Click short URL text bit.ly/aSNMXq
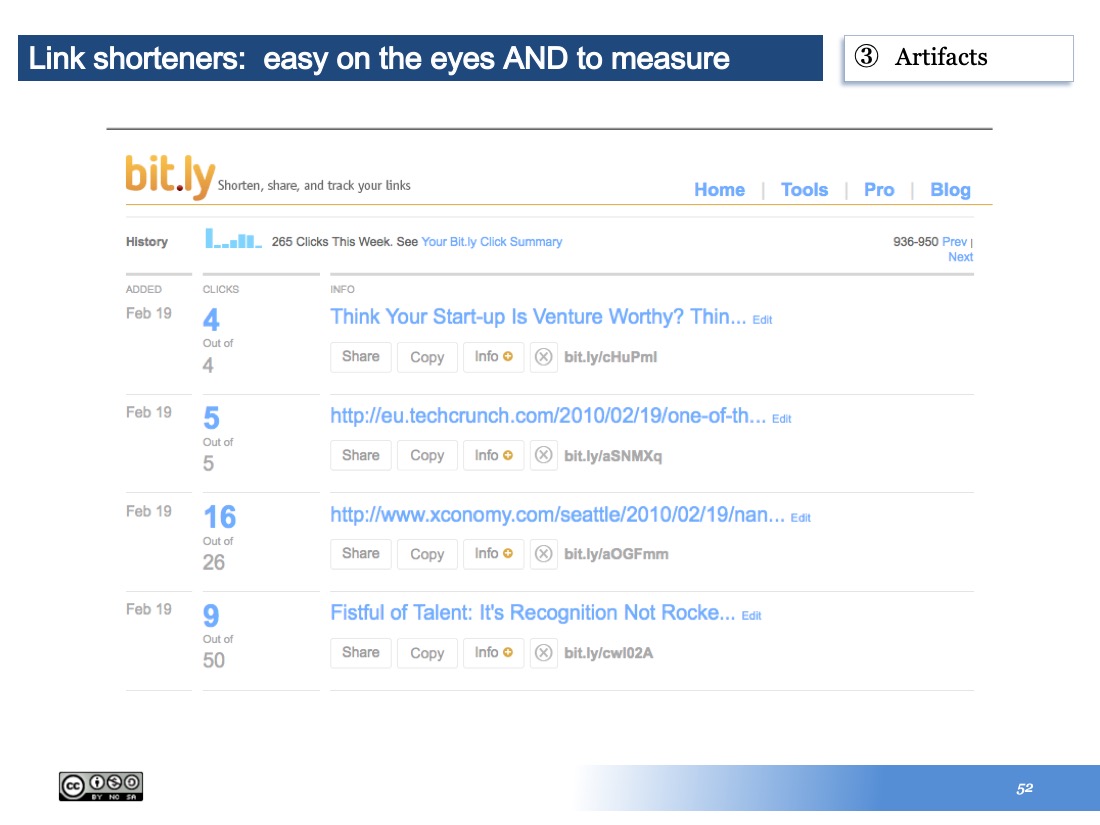This screenshot has height=825, width=1100. tap(612, 456)
